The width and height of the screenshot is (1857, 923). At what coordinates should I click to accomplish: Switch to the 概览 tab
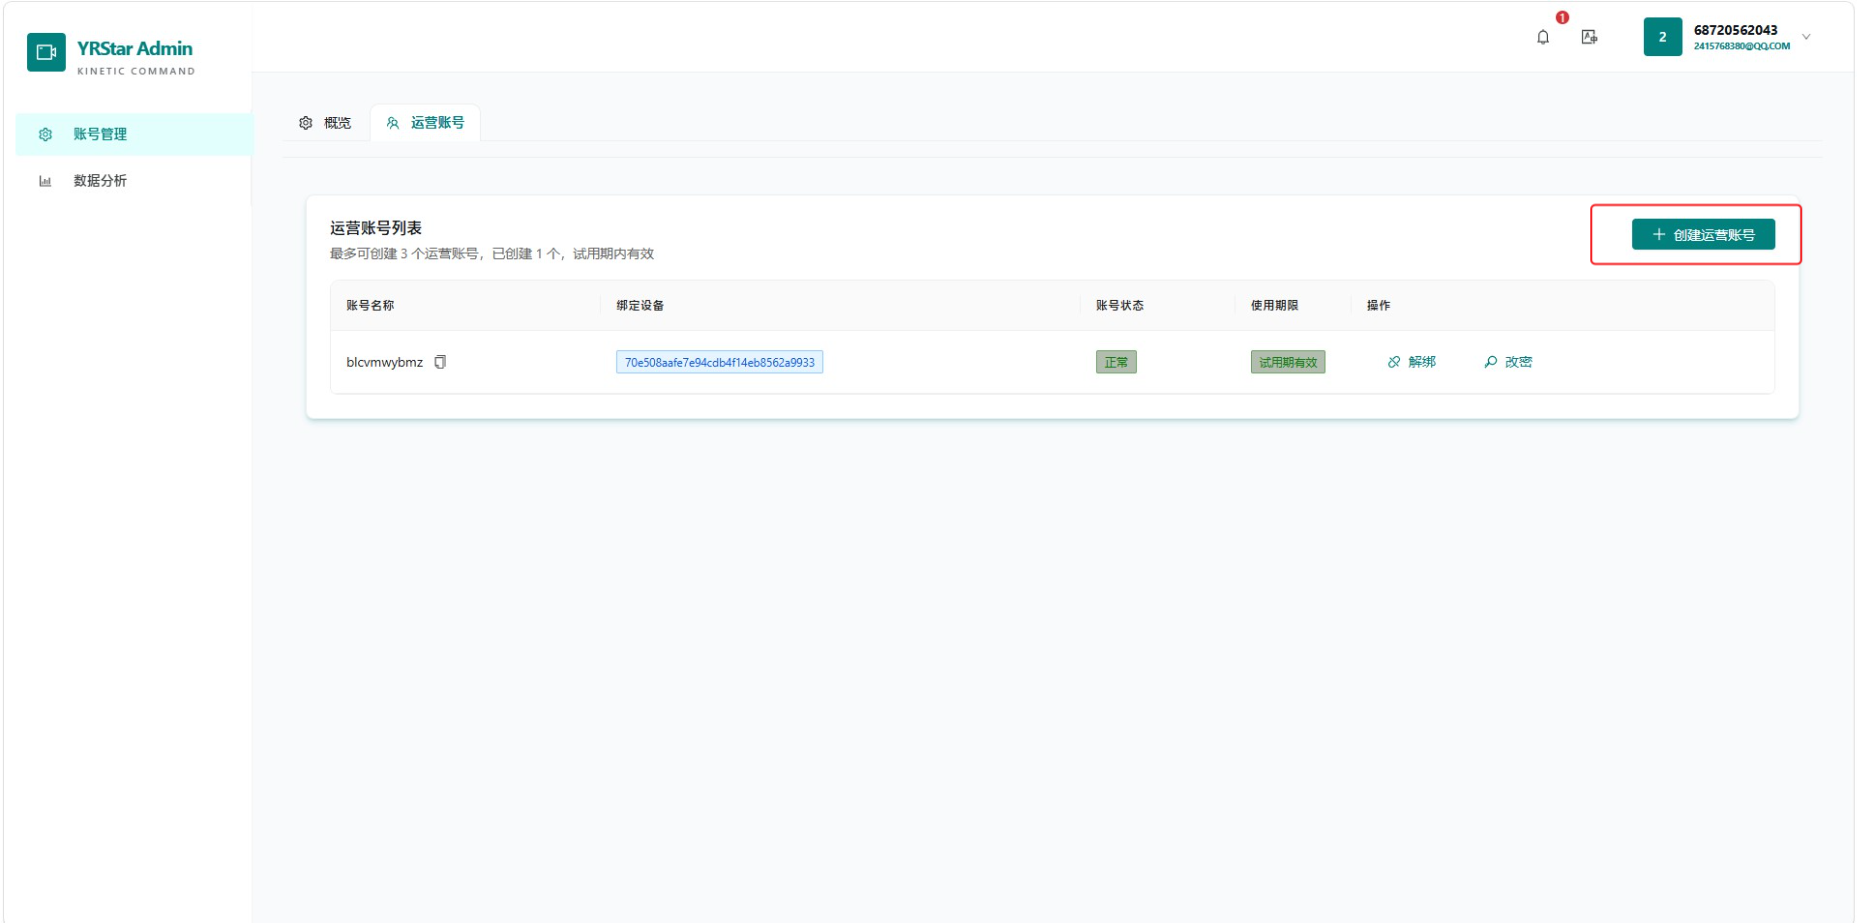click(x=325, y=123)
